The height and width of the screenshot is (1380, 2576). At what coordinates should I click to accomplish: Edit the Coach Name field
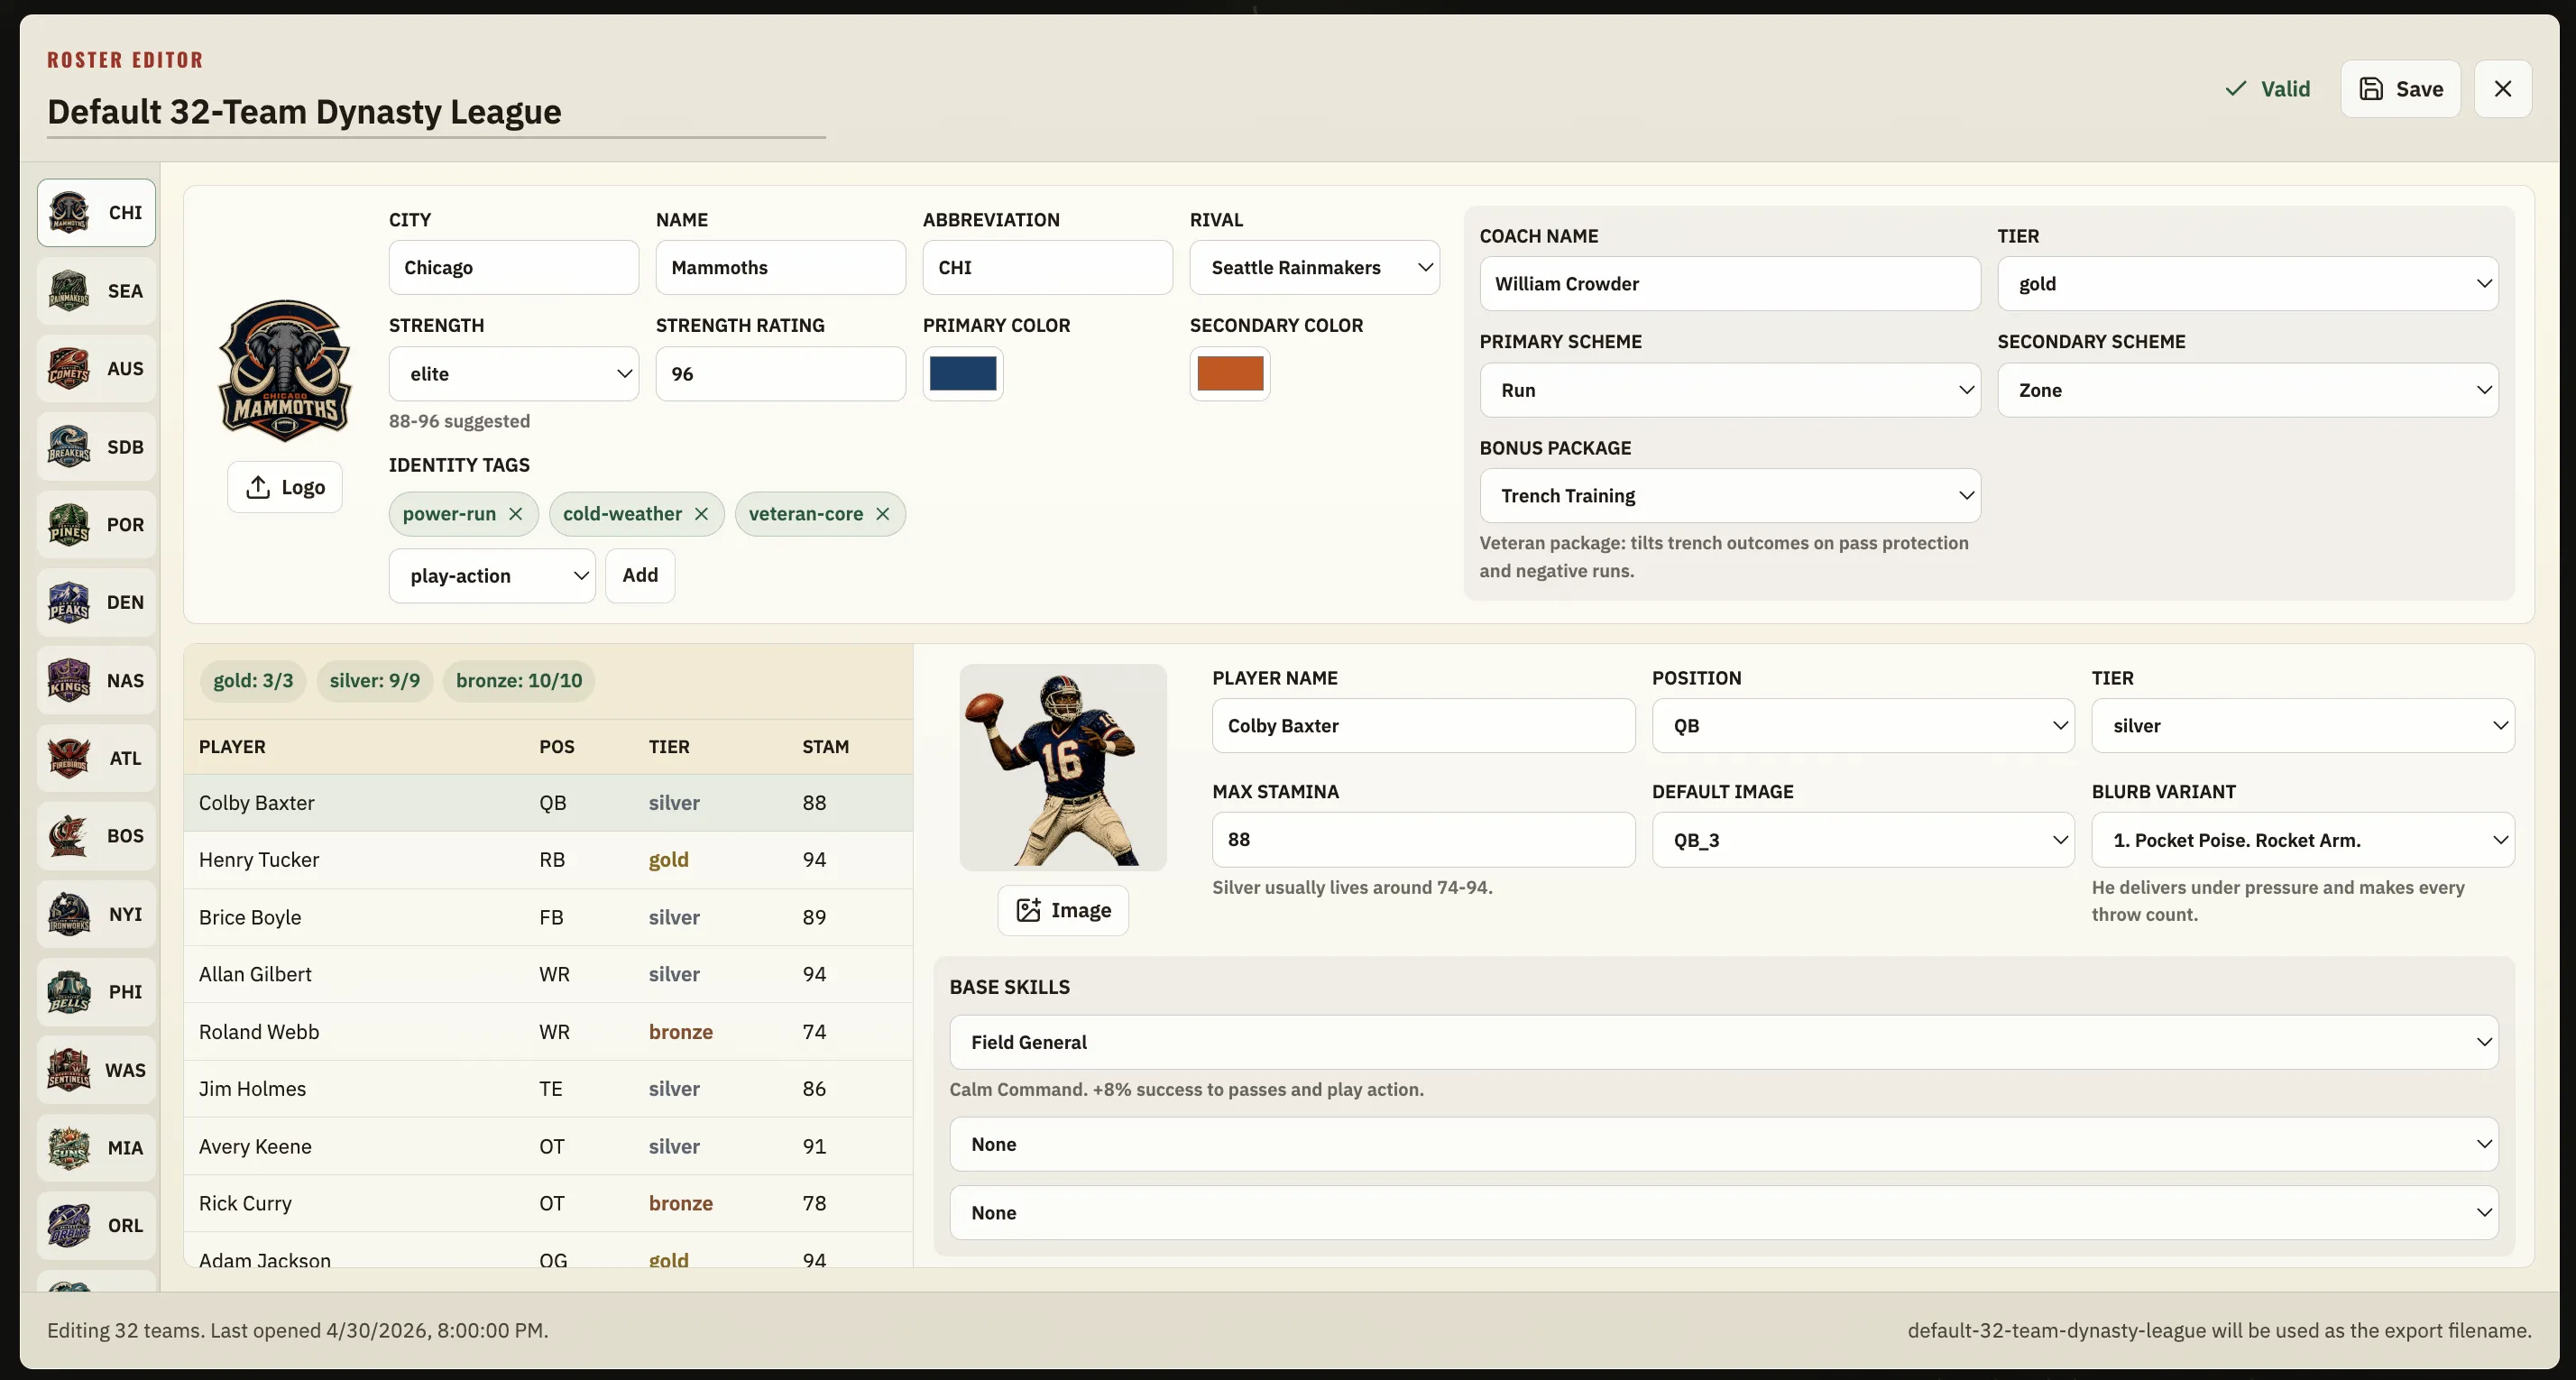[1730, 284]
